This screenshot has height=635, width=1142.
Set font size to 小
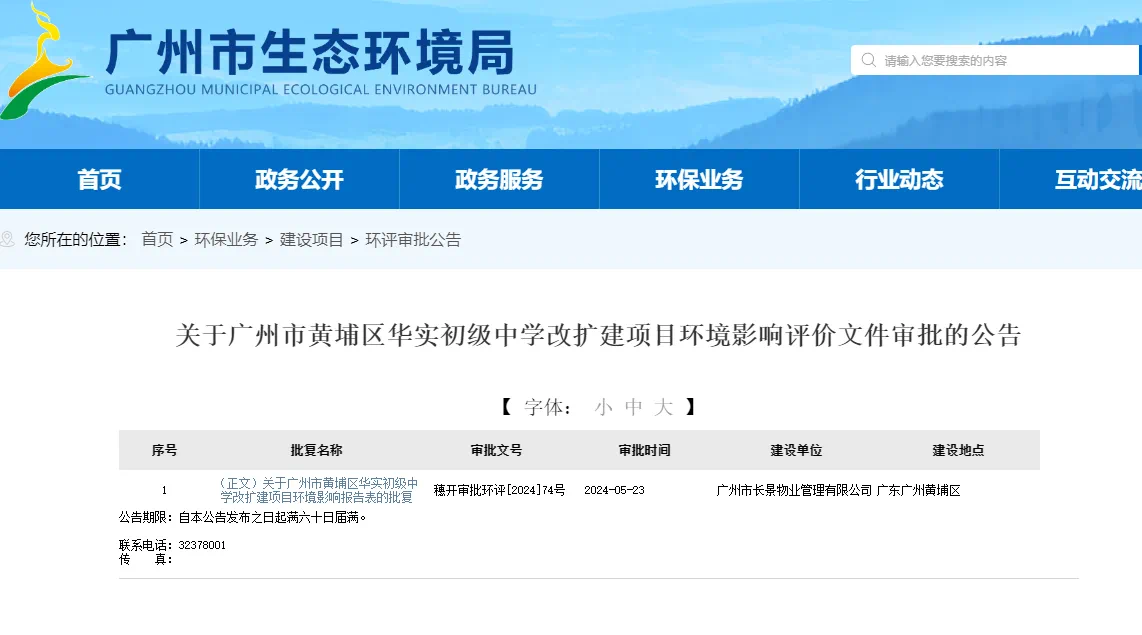click(603, 407)
